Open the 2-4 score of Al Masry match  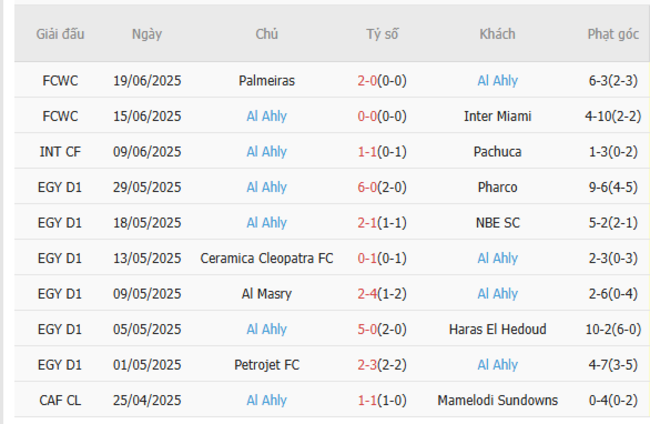pos(369,293)
